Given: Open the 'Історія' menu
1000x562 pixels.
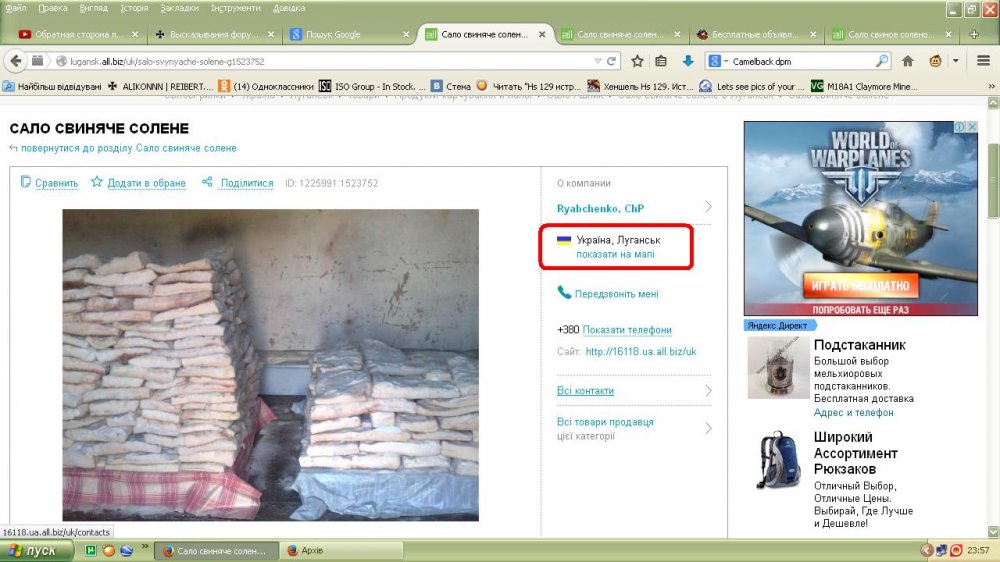Looking at the screenshot, I should [x=134, y=8].
